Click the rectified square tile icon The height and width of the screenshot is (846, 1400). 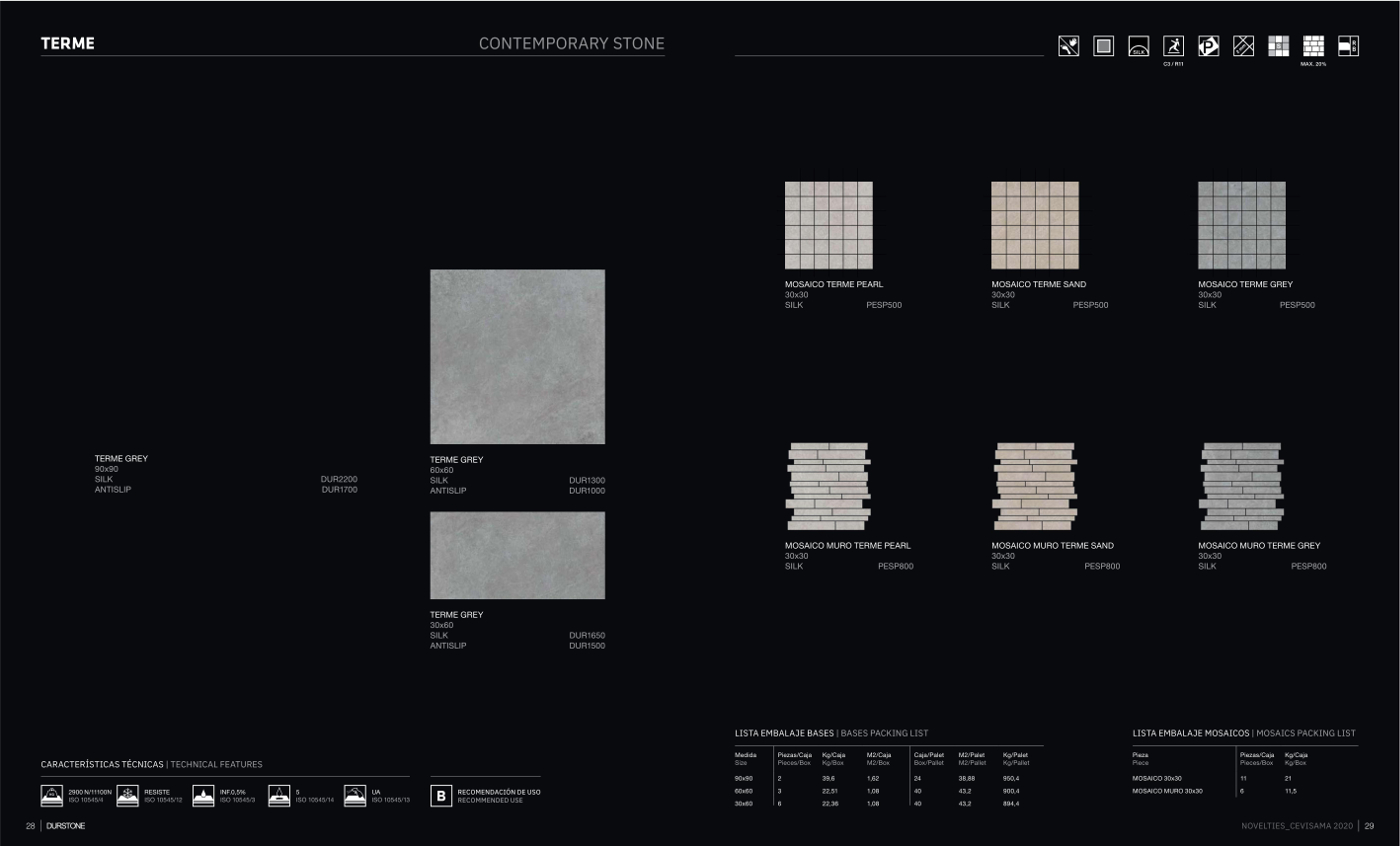click(1104, 46)
